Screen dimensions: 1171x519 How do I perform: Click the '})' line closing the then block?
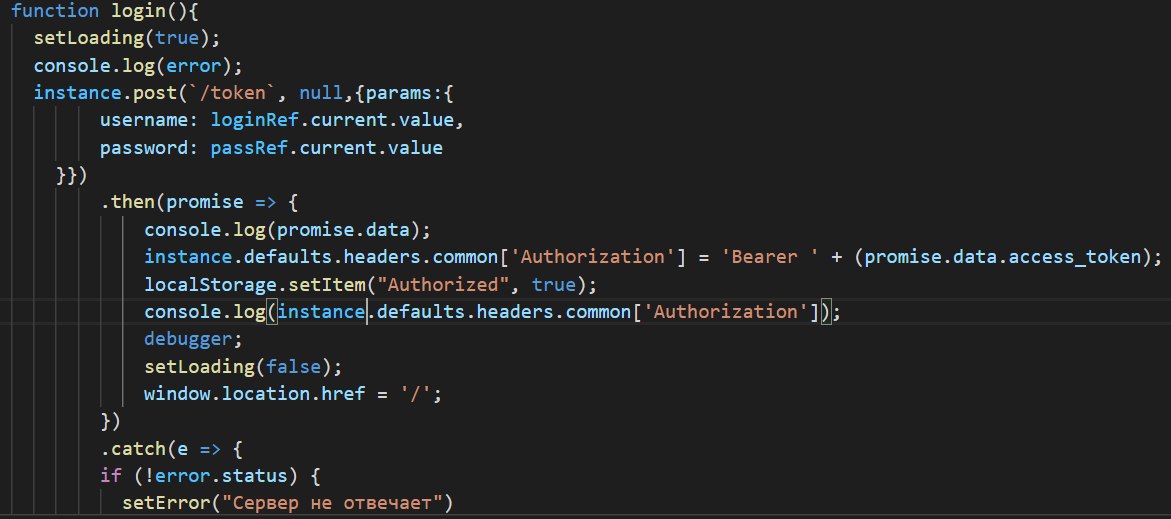click(x=111, y=422)
